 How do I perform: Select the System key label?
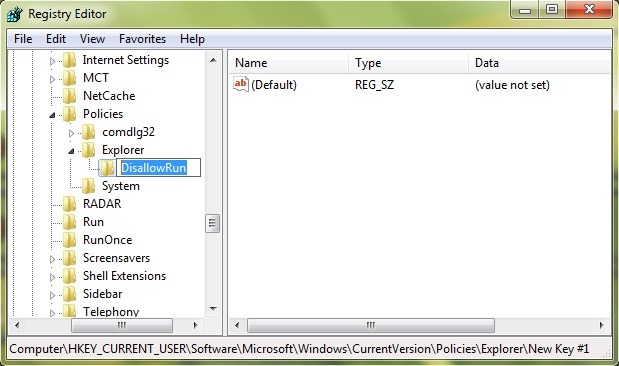point(121,186)
